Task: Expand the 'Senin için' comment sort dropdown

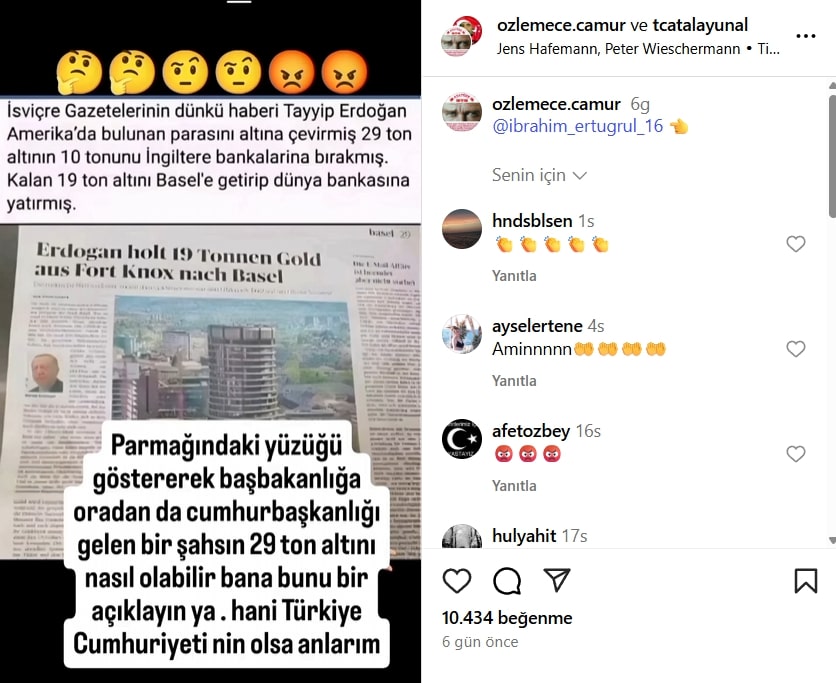Action: click(540, 175)
